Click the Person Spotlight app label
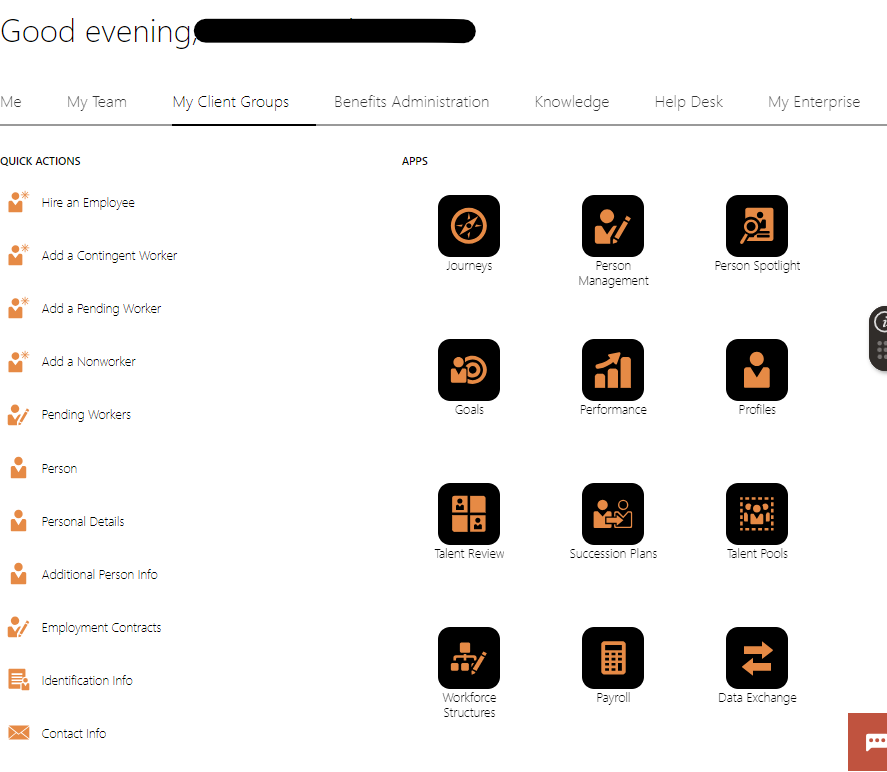 [x=757, y=266]
